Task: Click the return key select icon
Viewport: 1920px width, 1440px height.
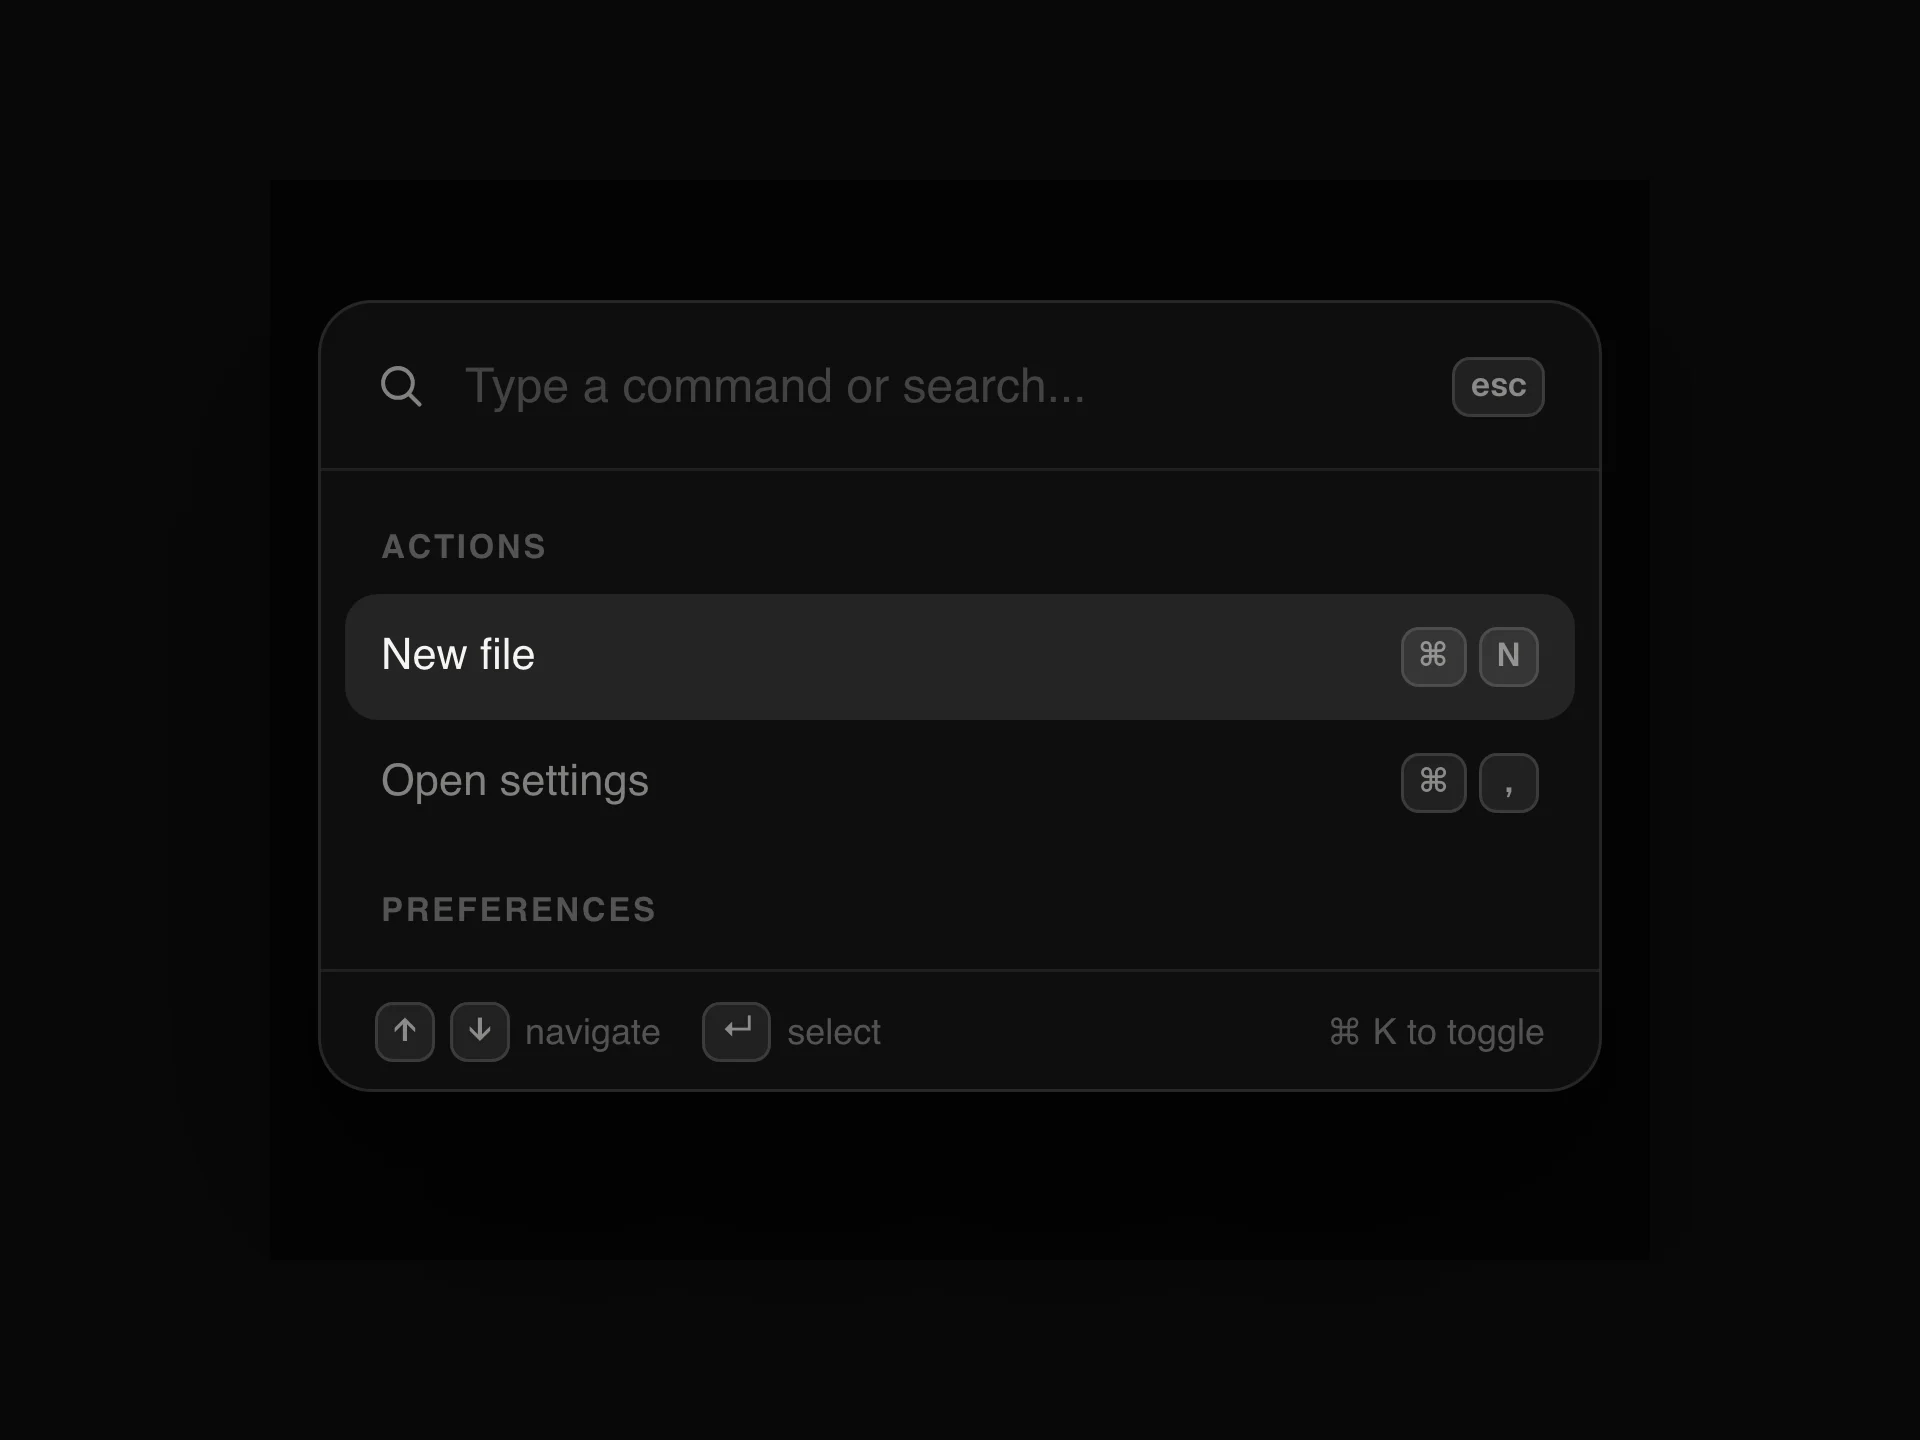Action: [736, 1032]
